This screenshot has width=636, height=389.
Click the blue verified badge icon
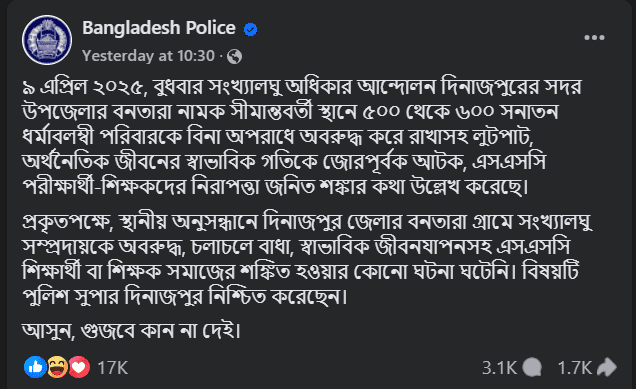[250, 29]
